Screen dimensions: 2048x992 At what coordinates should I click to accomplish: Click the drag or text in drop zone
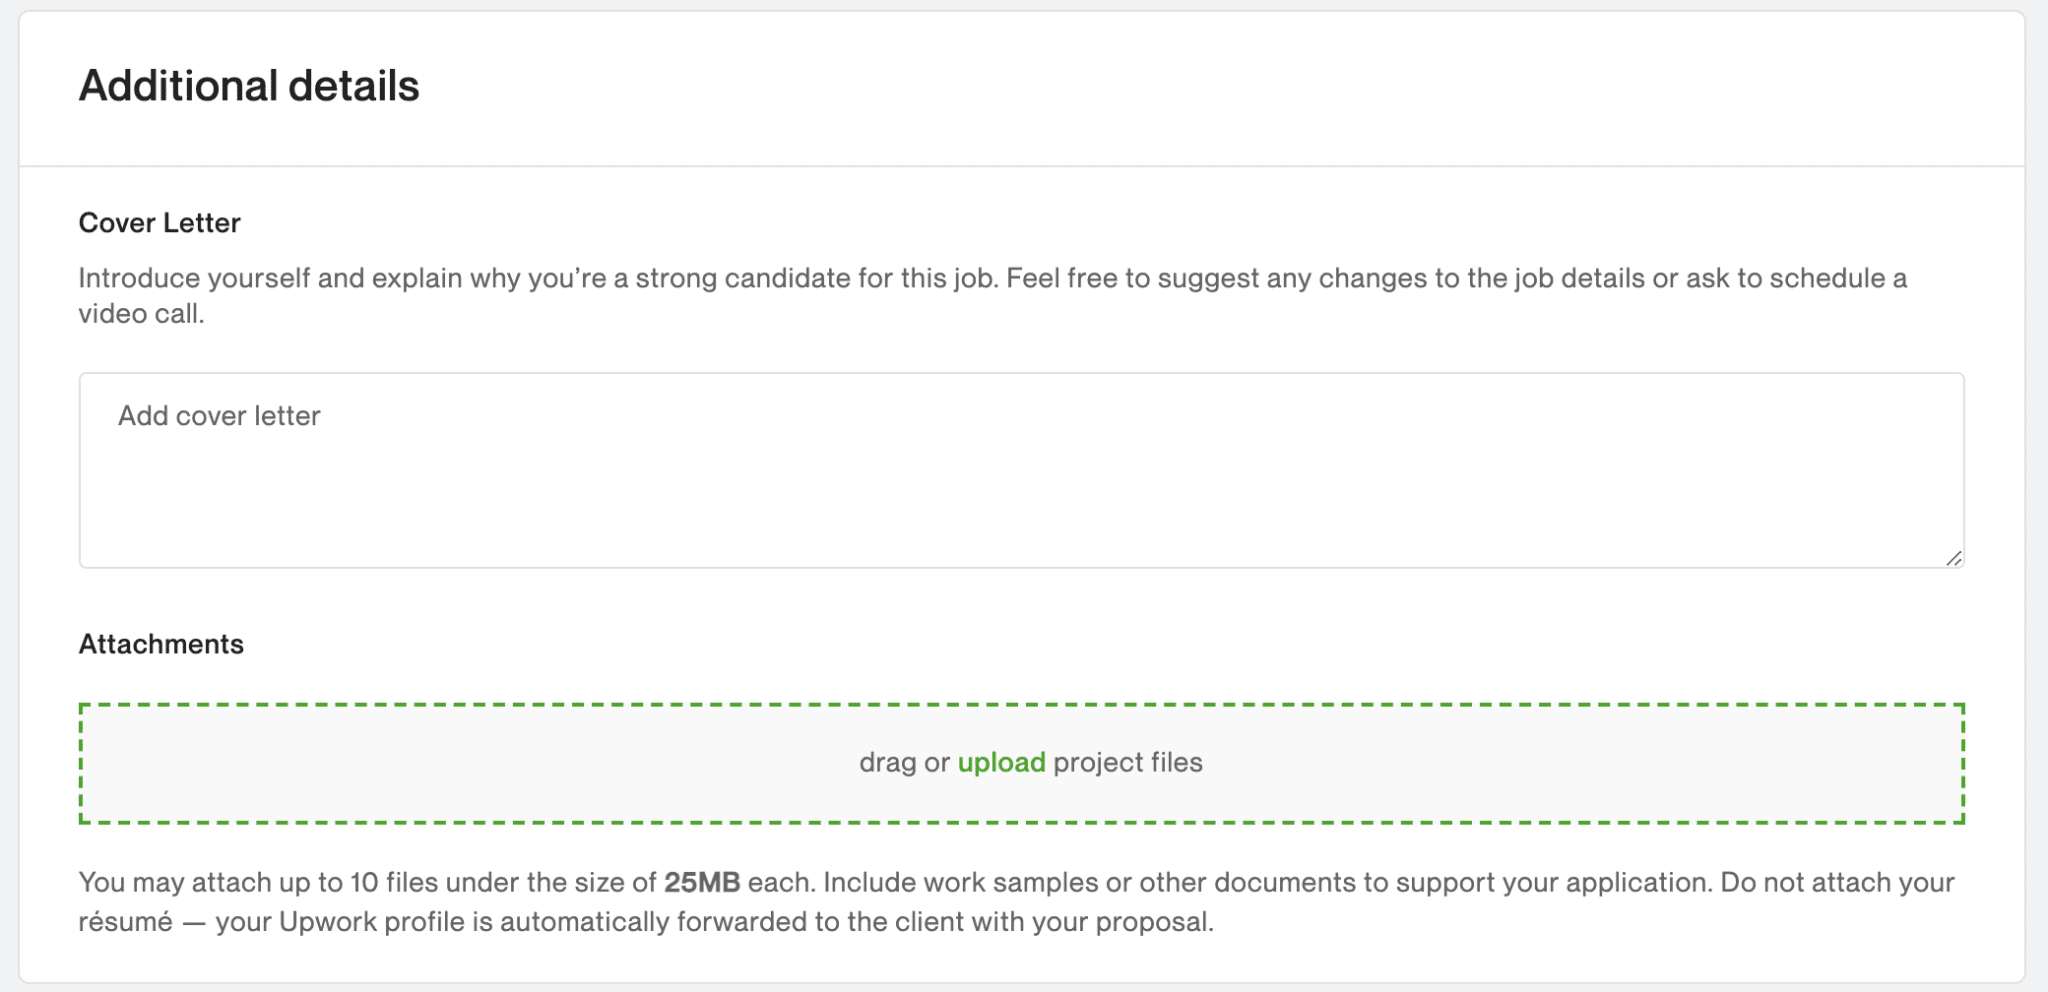pyautogui.click(x=904, y=762)
